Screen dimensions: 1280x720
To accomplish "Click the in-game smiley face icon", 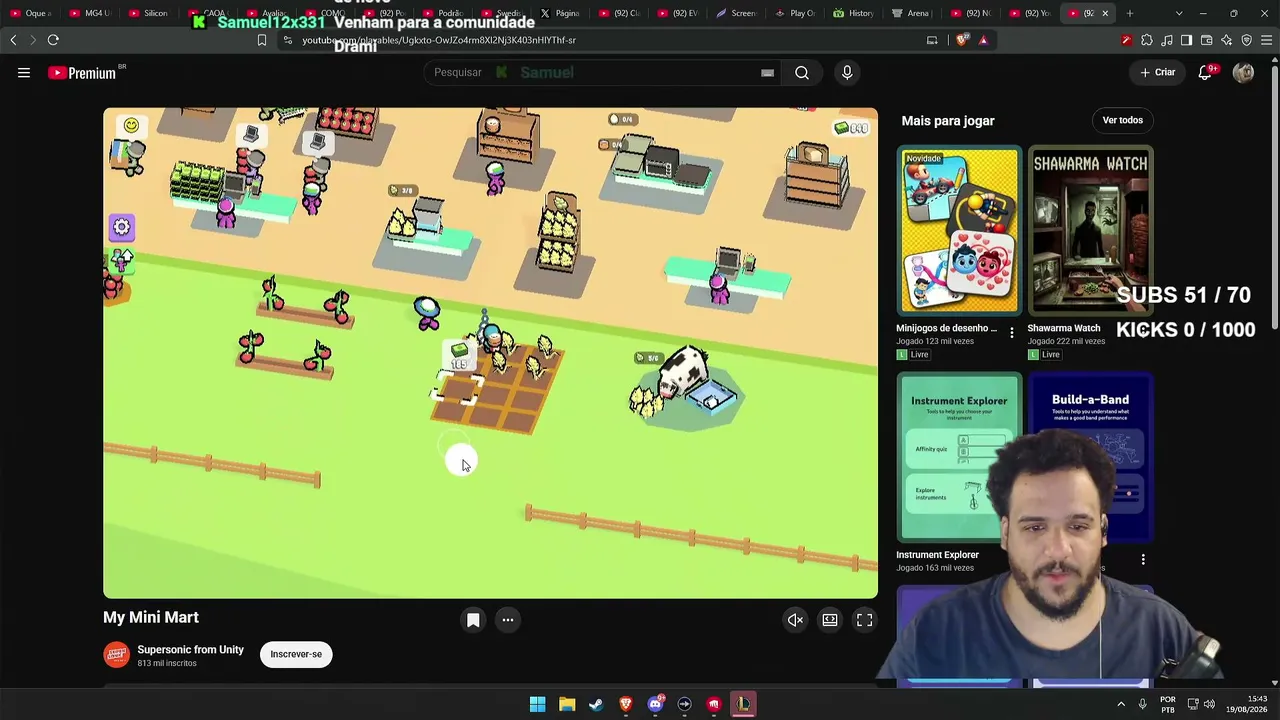I will pos(131,125).
